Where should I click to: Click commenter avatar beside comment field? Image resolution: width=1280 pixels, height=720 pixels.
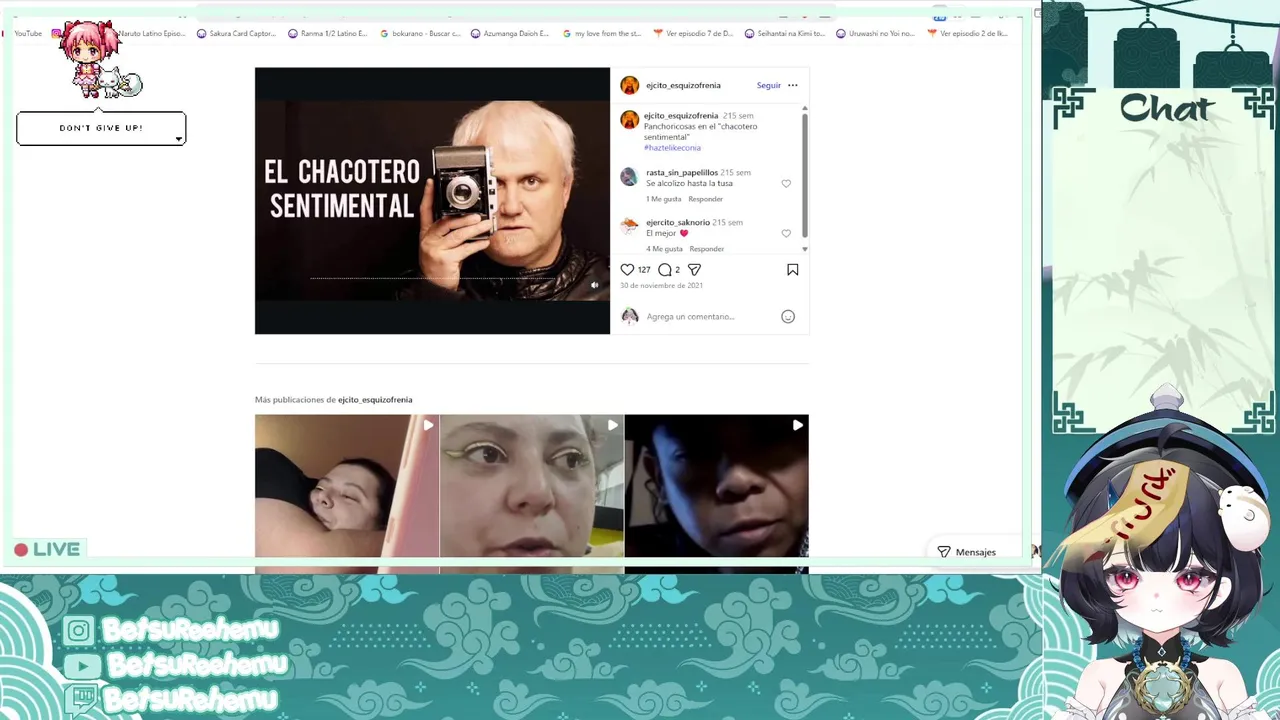(630, 316)
